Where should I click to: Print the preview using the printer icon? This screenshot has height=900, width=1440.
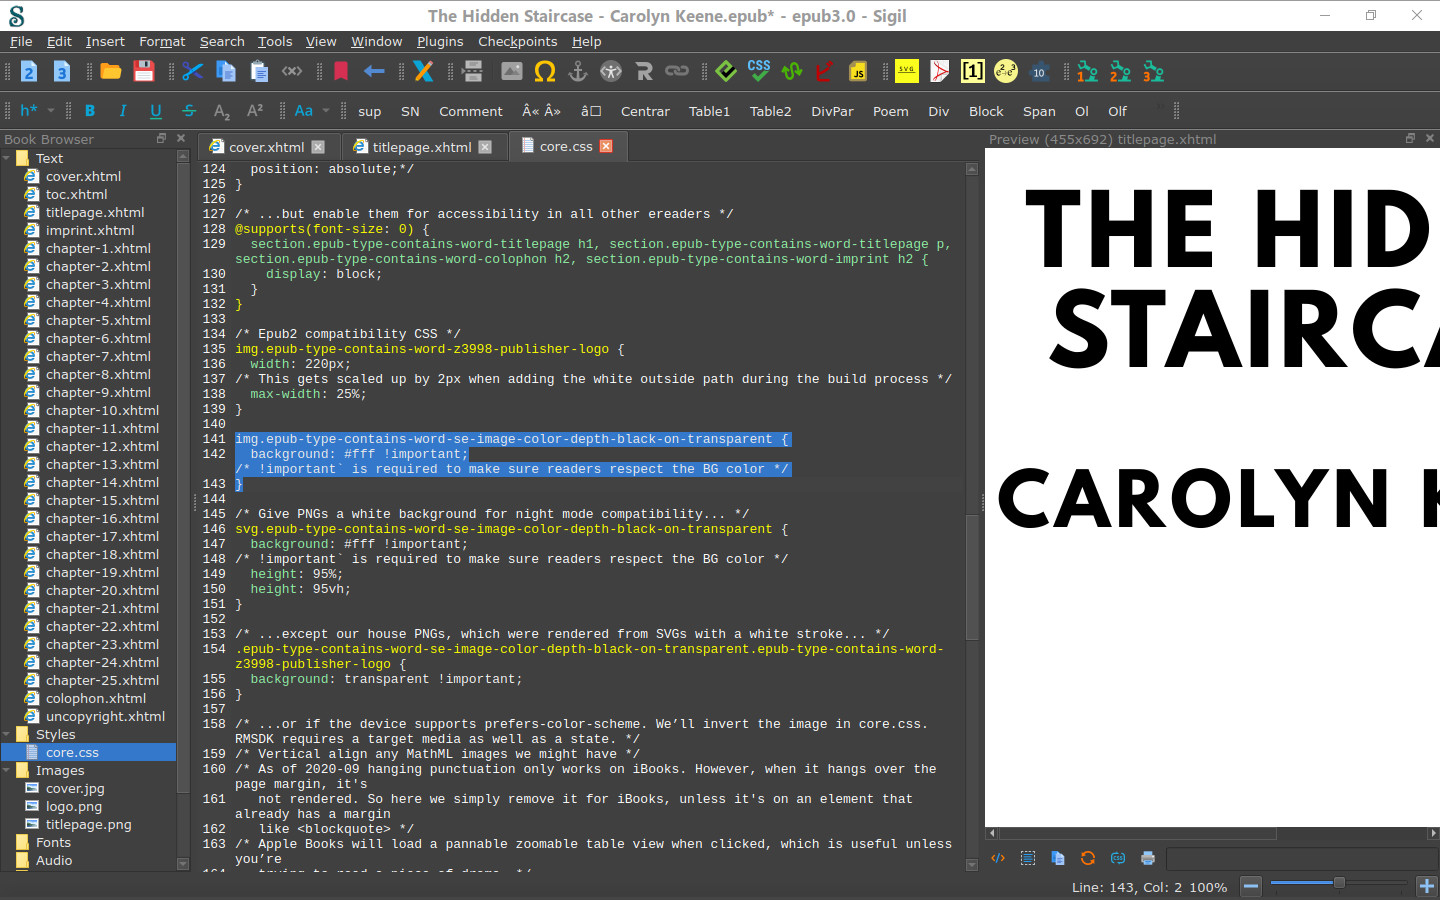1148,858
